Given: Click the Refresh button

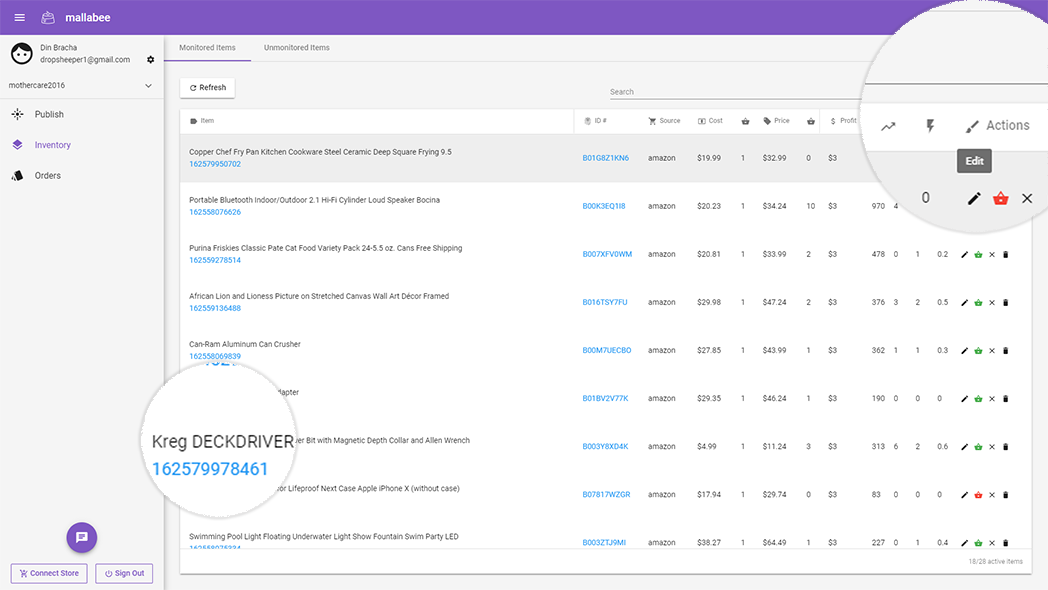Looking at the screenshot, I should click(x=207, y=88).
